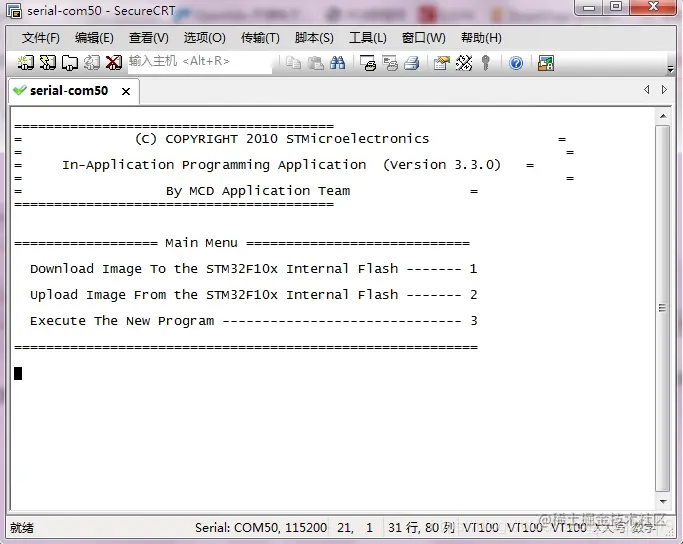
Task: Open Global Options tools icon
Action: [x=464, y=63]
